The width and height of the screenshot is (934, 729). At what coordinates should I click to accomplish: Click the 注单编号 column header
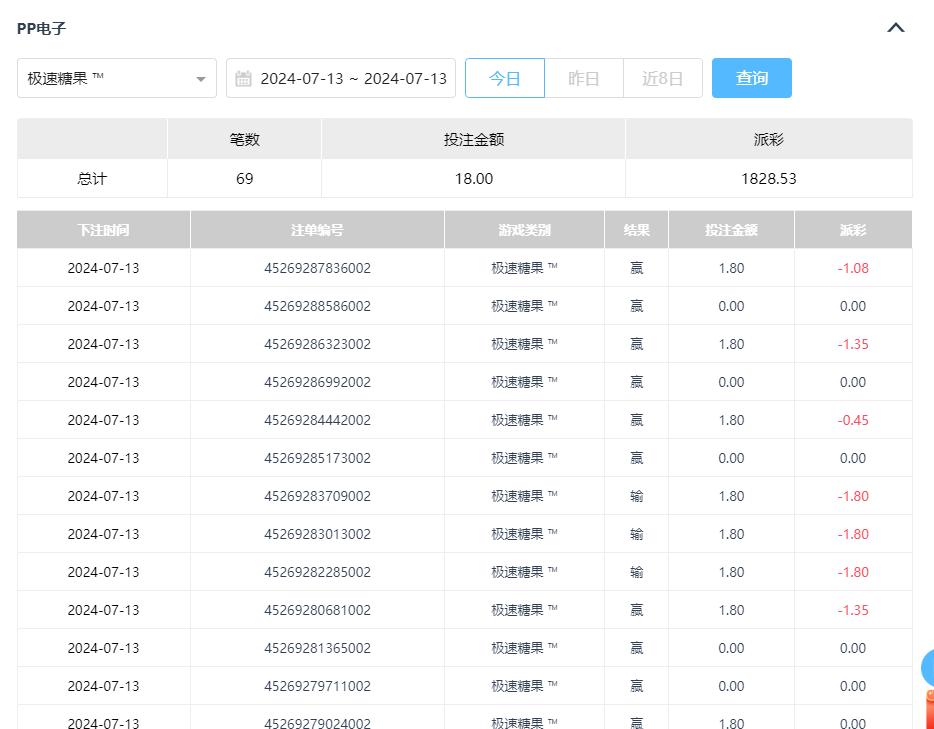pyautogui.click(x=317, y=230)
